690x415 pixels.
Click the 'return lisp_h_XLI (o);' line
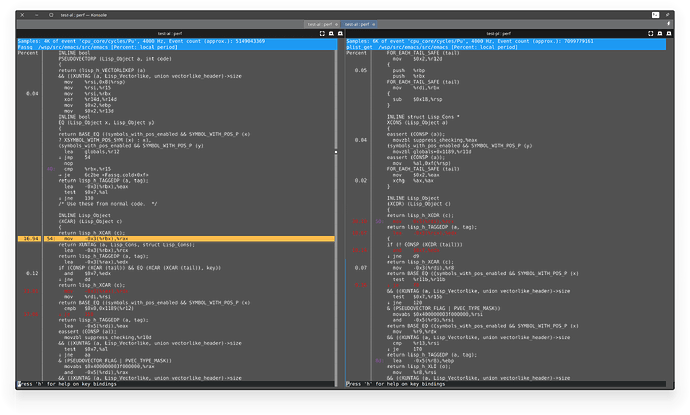(x=418, y=366)
